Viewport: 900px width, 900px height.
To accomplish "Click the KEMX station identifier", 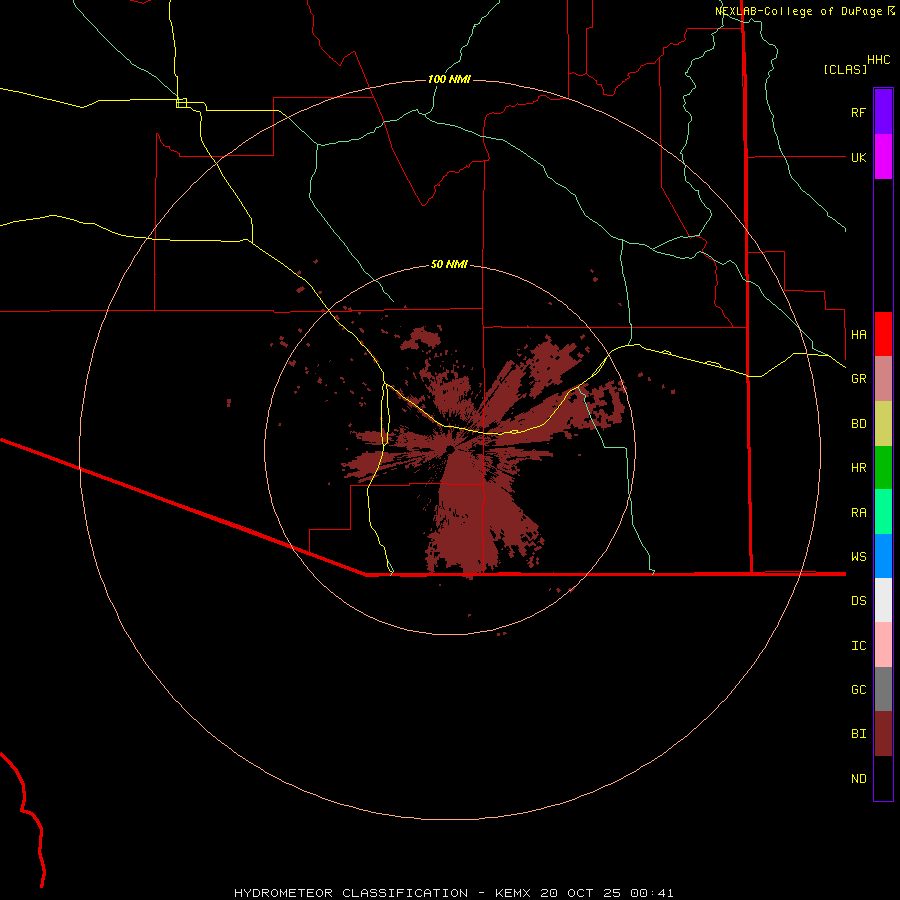I will (x=513, y=893).
